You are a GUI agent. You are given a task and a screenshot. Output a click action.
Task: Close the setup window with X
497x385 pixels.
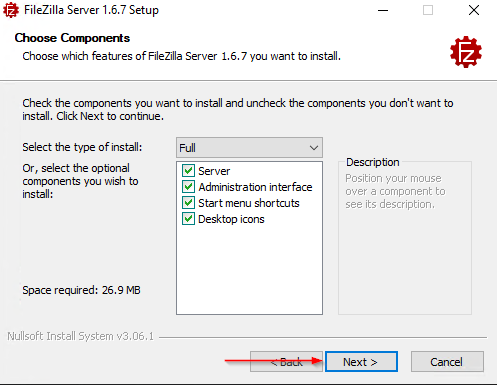pyautogui.click(x=474, y=10)
